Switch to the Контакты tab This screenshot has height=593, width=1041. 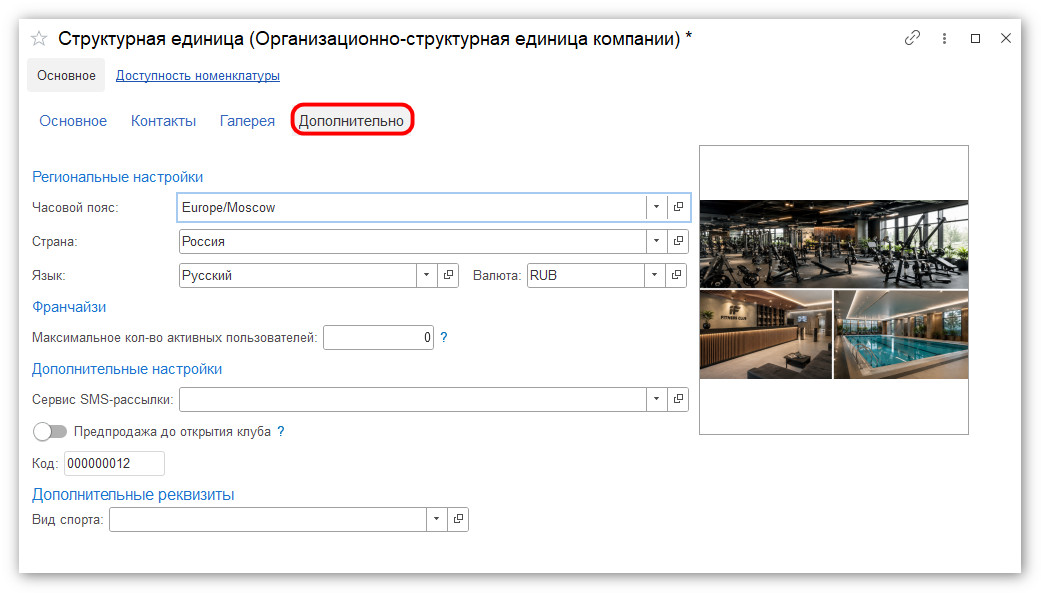[x=163, y=121]
